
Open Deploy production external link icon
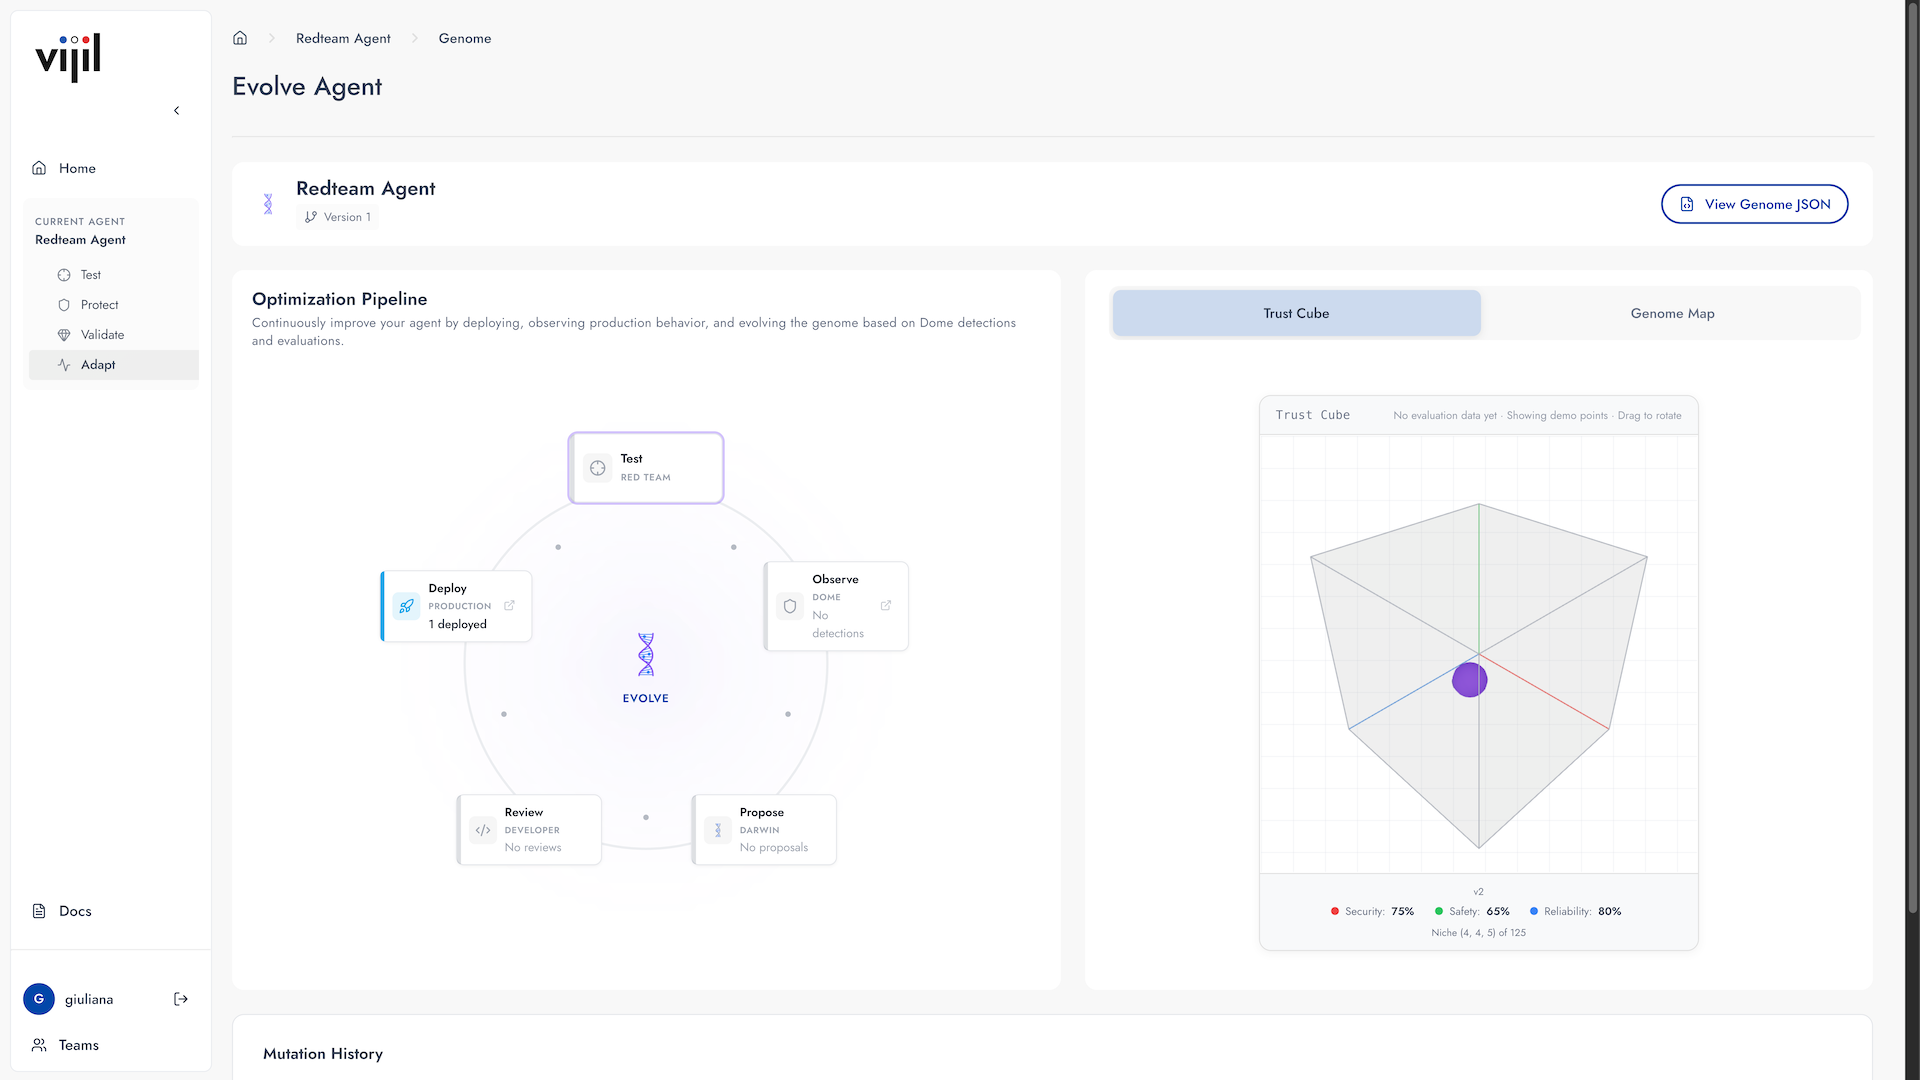click(509, 606)
